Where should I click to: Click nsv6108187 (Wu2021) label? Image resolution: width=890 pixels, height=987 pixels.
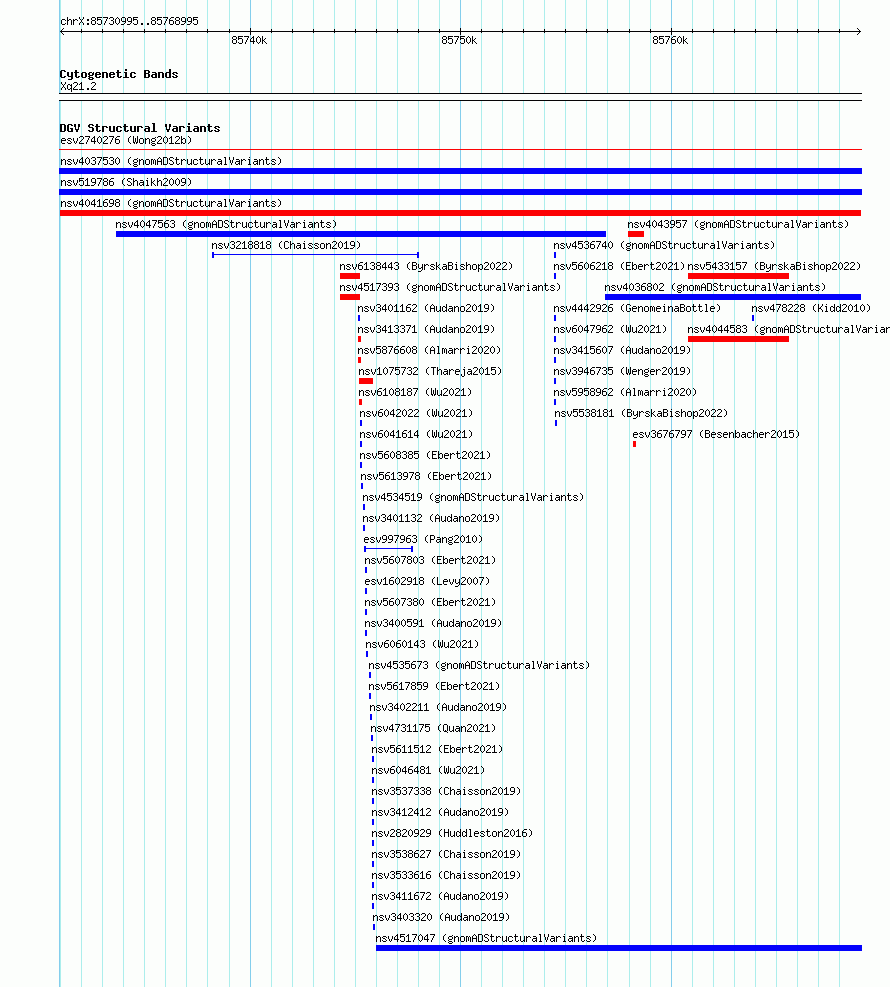pos(415,392)
